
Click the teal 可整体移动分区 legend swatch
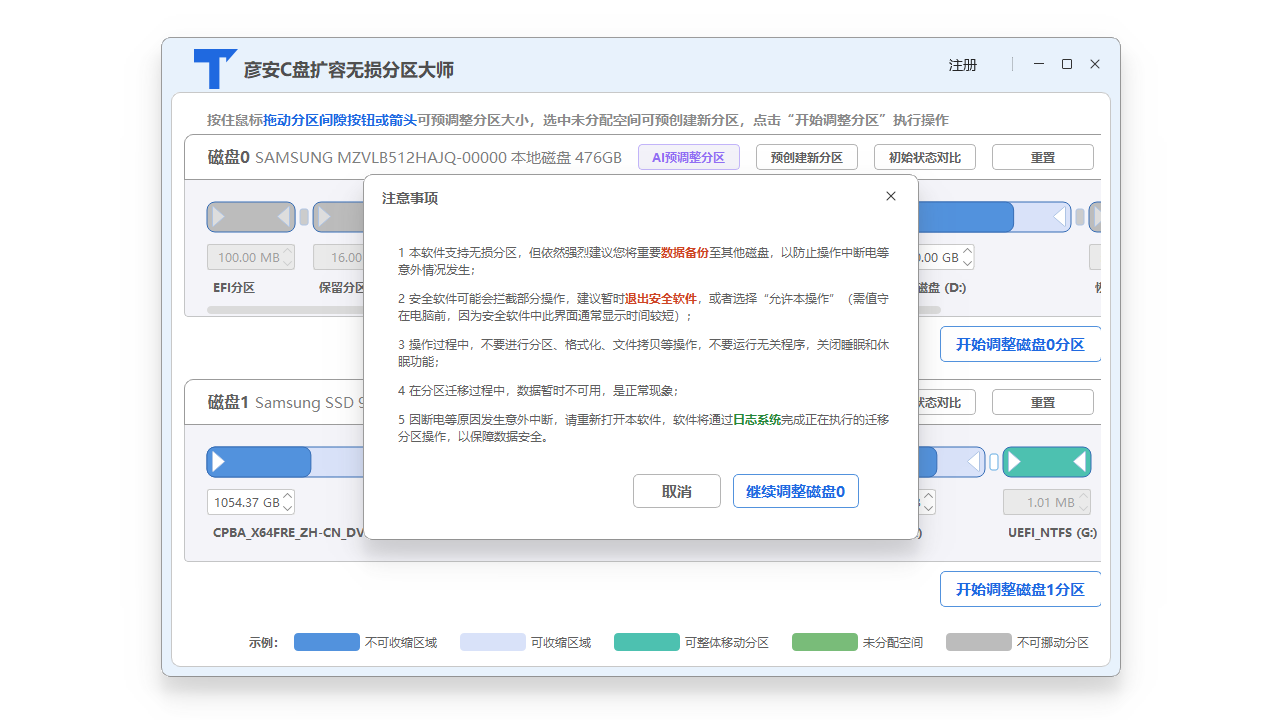click(x=647, y=642)
